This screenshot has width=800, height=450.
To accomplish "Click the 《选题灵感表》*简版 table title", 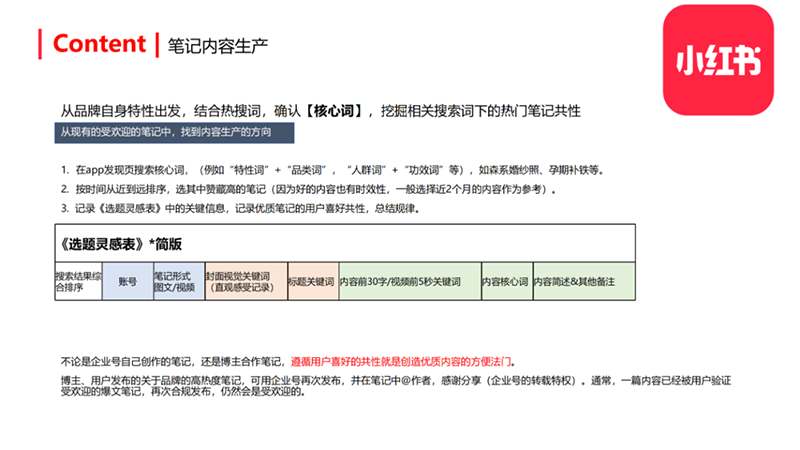I will 120,244.
